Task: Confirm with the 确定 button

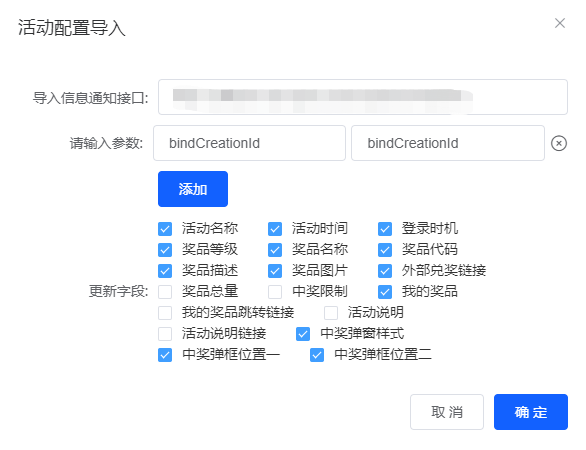Action: (531, 412)
